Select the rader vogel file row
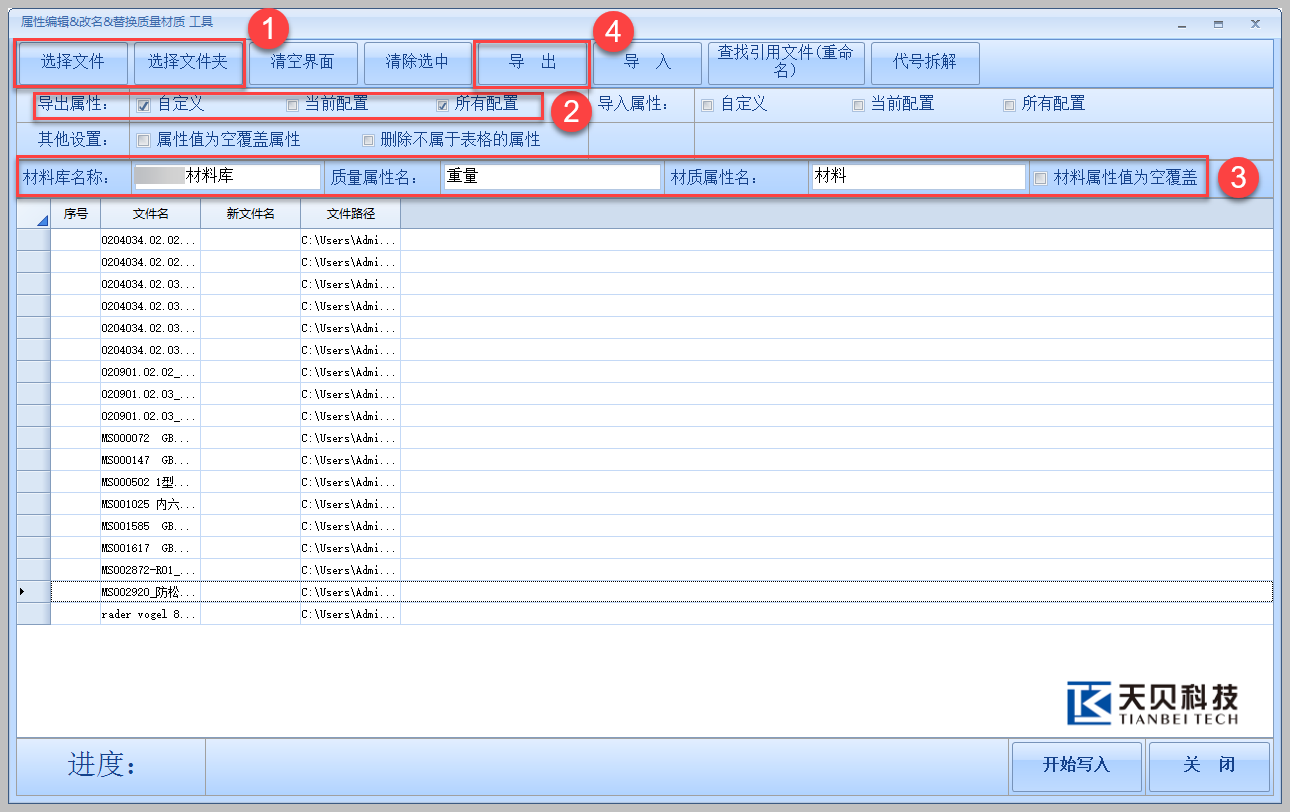Screen dimensions: 1290x812 pyautogui.click(x=150, y=615)
